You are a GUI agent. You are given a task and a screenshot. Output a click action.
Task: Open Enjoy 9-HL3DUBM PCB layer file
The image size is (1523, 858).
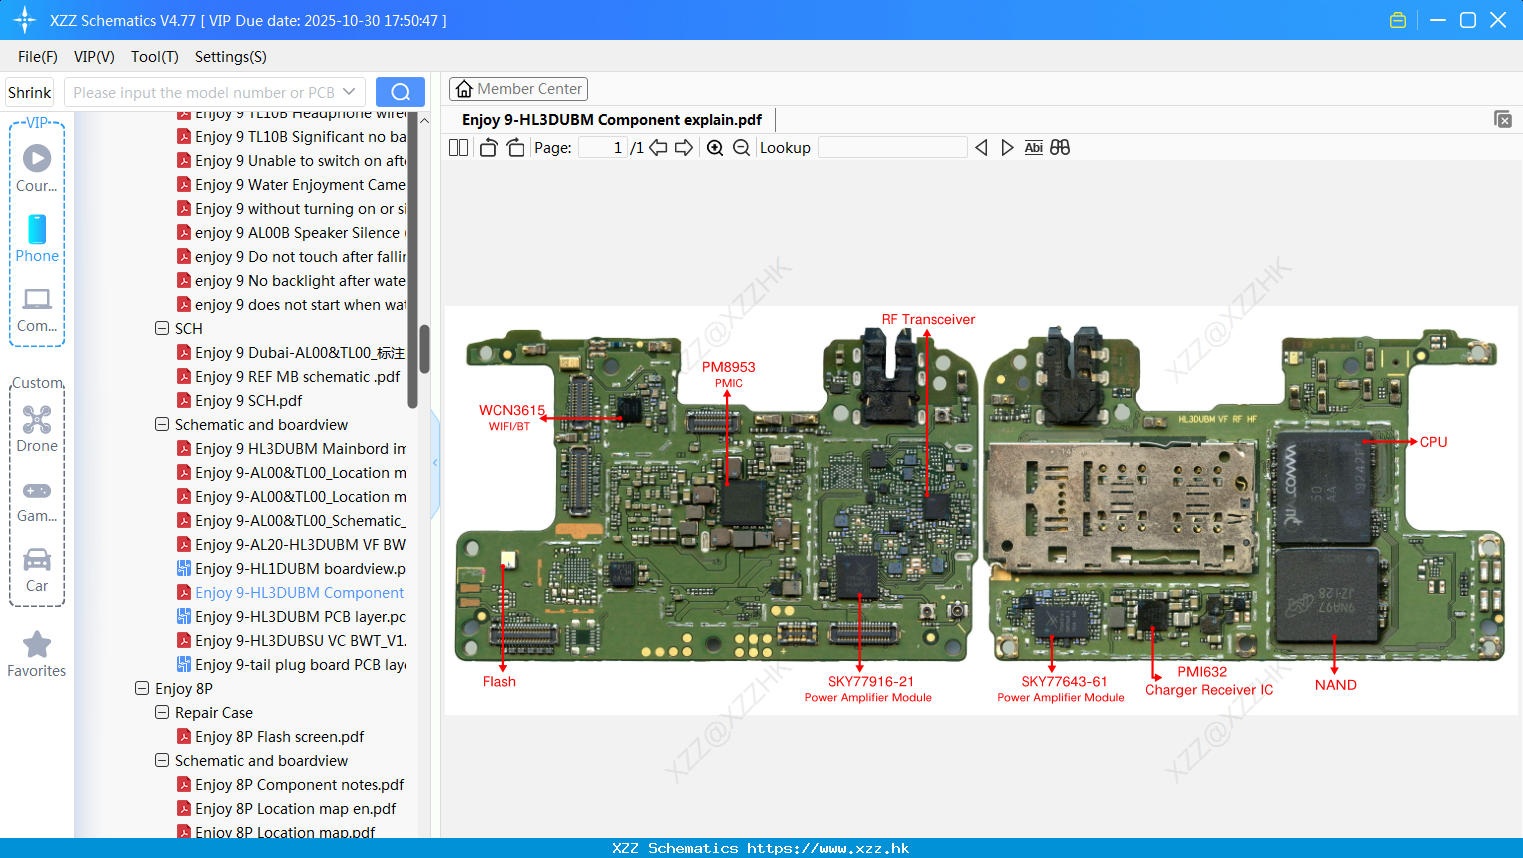coord(291,616)
